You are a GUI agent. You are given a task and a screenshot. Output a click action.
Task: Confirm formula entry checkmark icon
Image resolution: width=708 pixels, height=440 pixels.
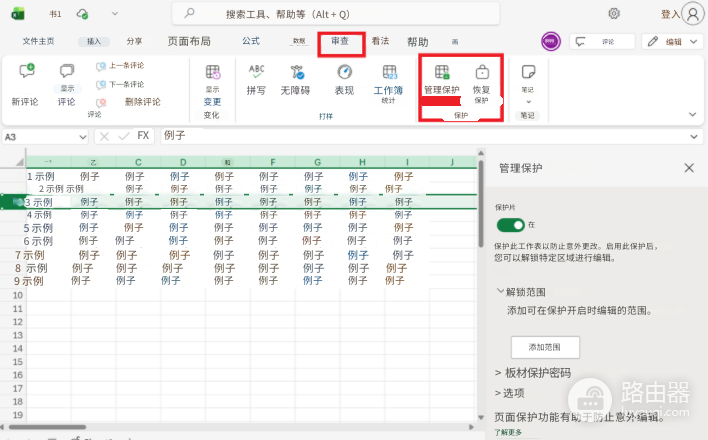coord(123,136)
